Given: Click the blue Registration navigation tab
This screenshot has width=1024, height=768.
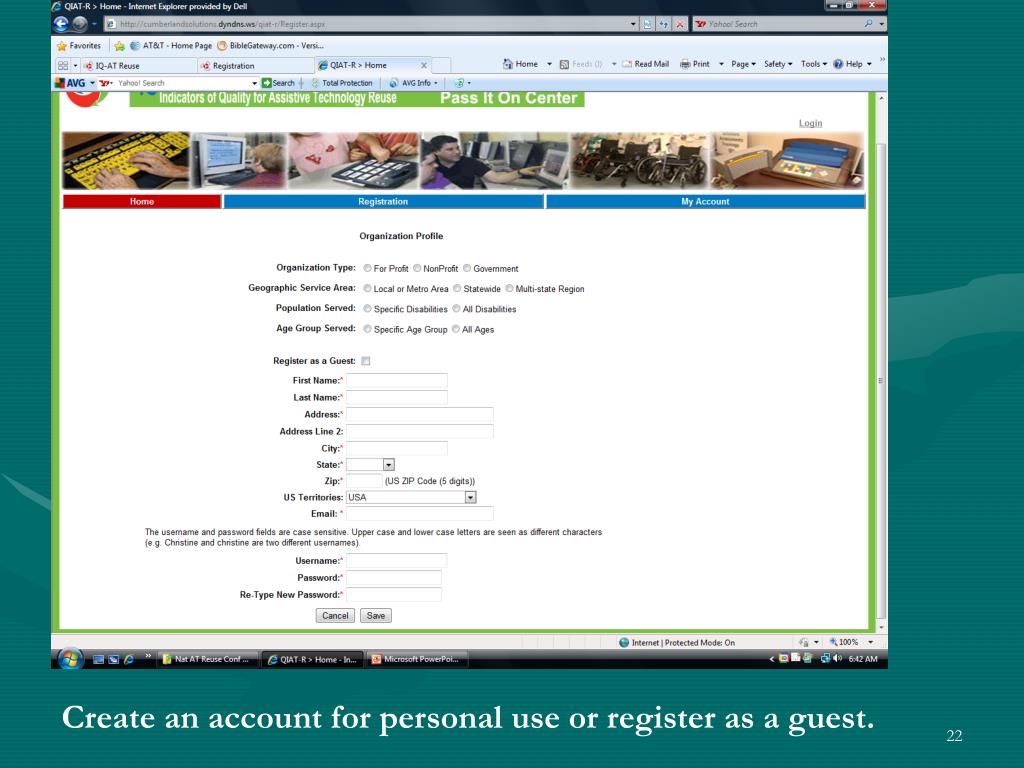Looking at the screenshot, I should tap(383, 202).
